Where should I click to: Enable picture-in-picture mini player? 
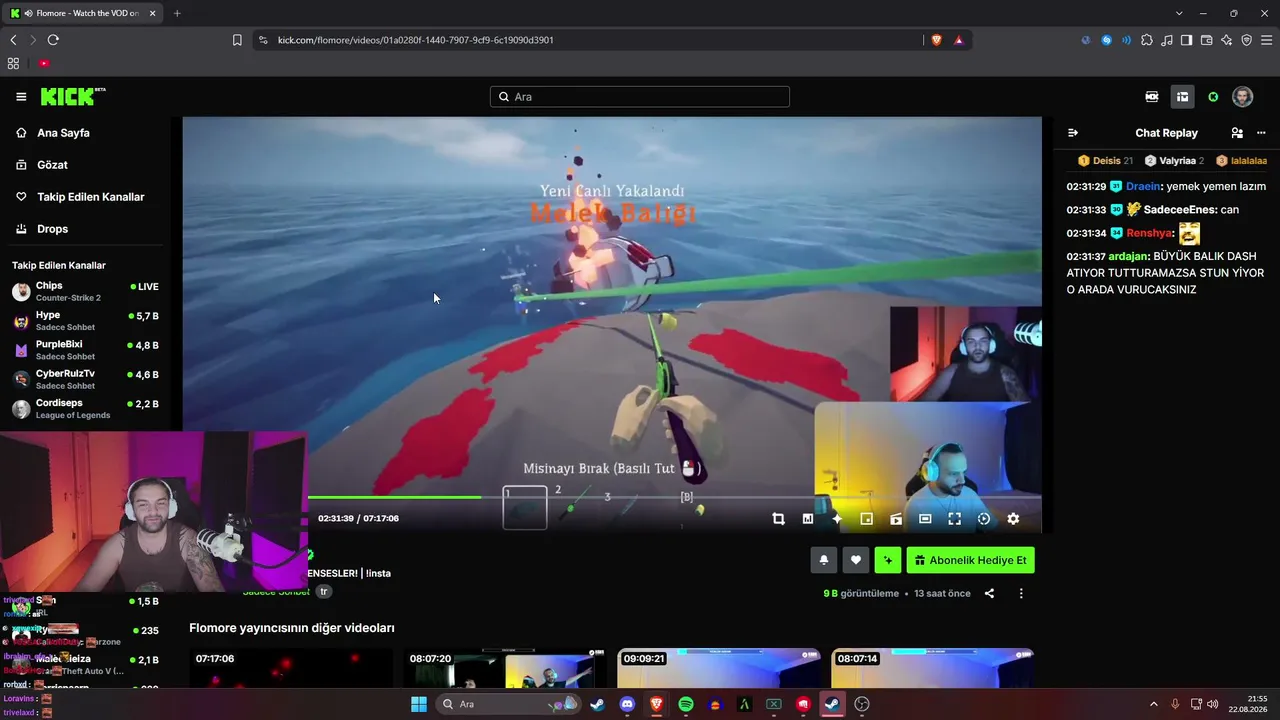(x=867, y=519)
